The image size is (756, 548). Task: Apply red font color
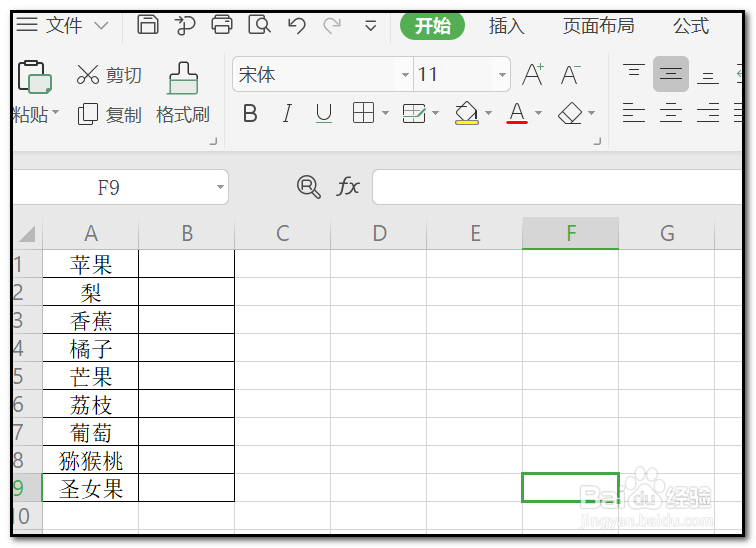point(517,113)
